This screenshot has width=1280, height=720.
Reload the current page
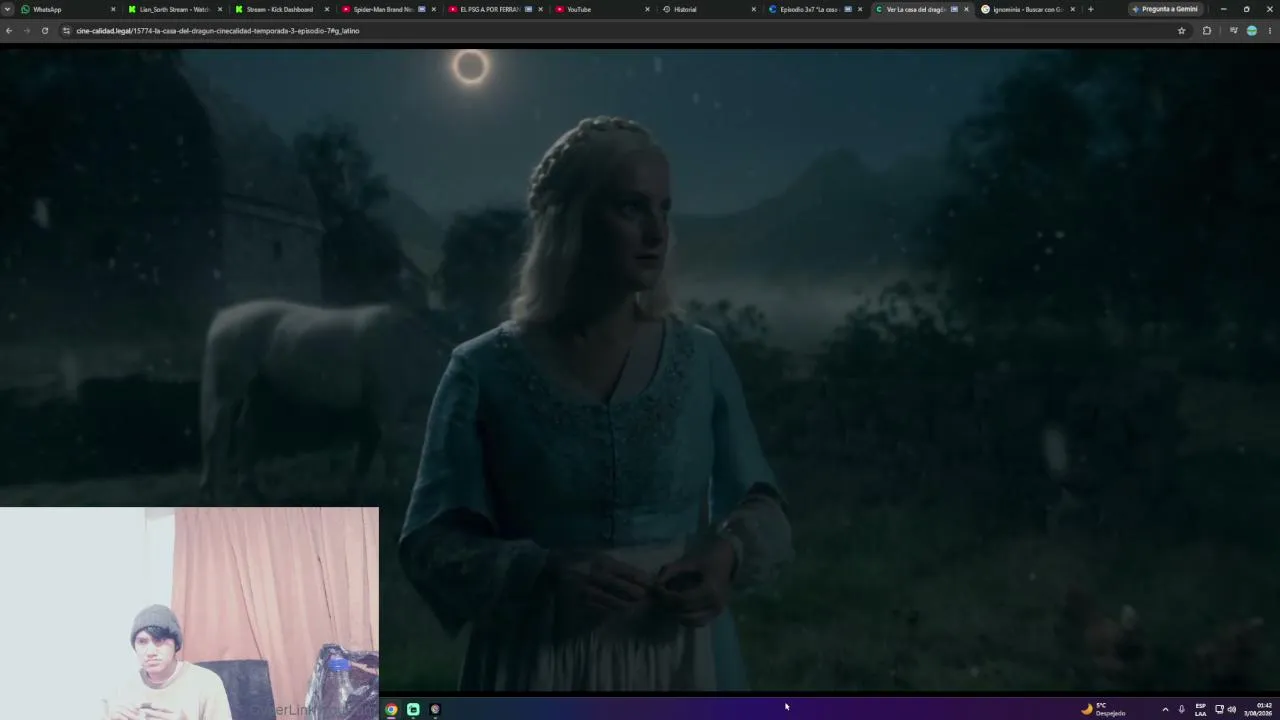pyautogui.click(x=45, y=31)
